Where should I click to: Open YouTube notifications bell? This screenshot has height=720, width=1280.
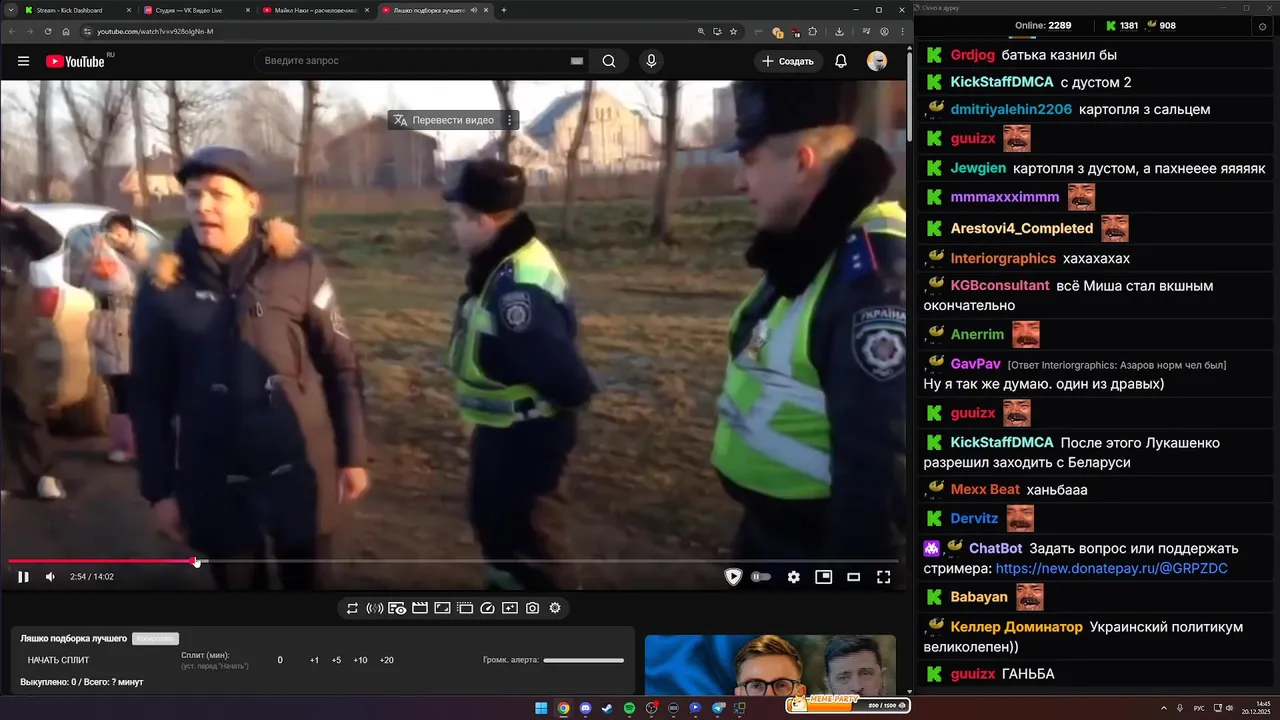(841, 61)
